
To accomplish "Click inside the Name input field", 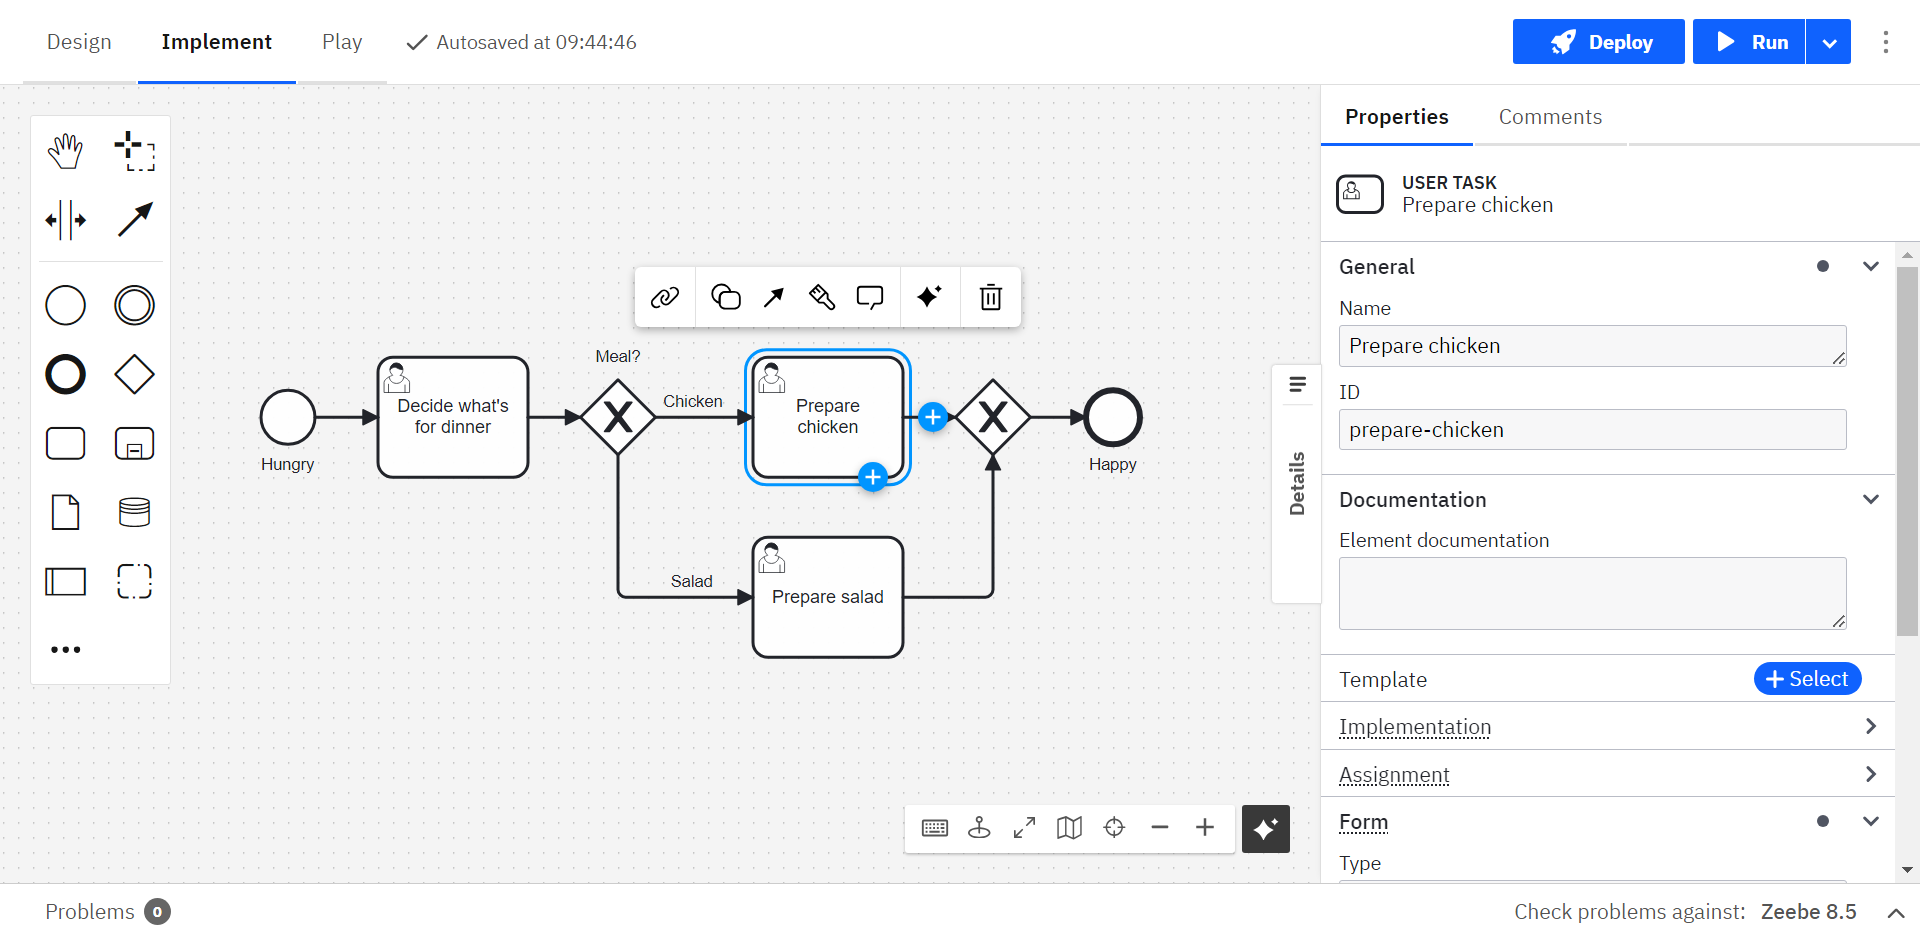I will click(1592, 345).
